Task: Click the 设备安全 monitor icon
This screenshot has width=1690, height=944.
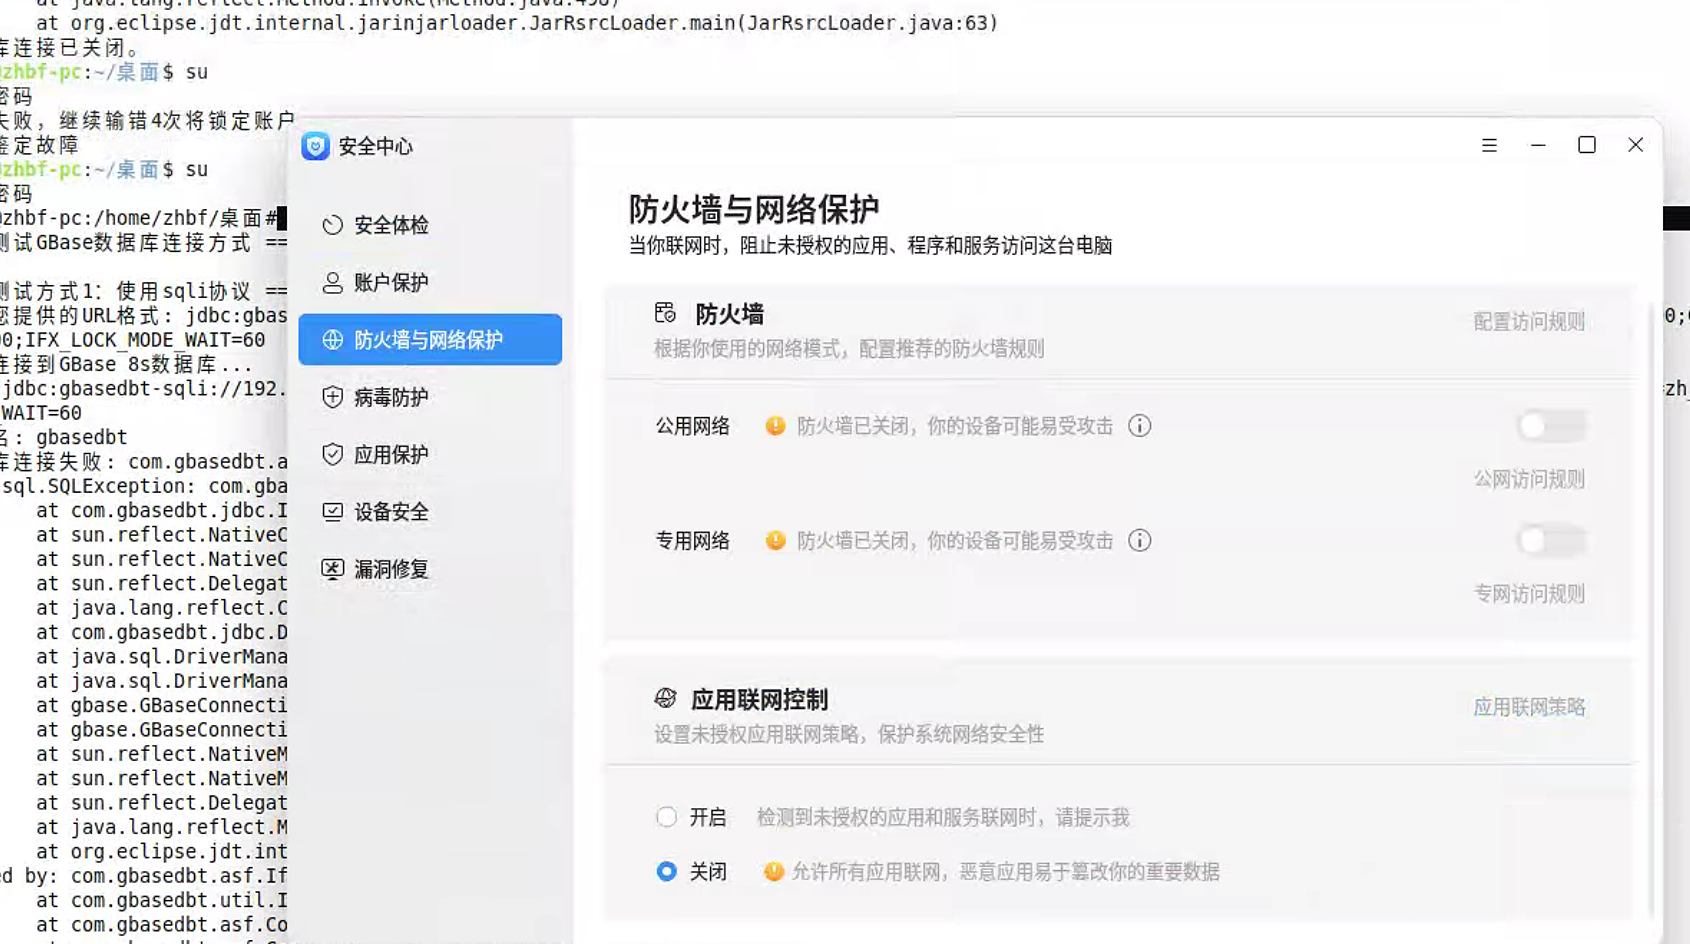Action: (x=332, y=512)
